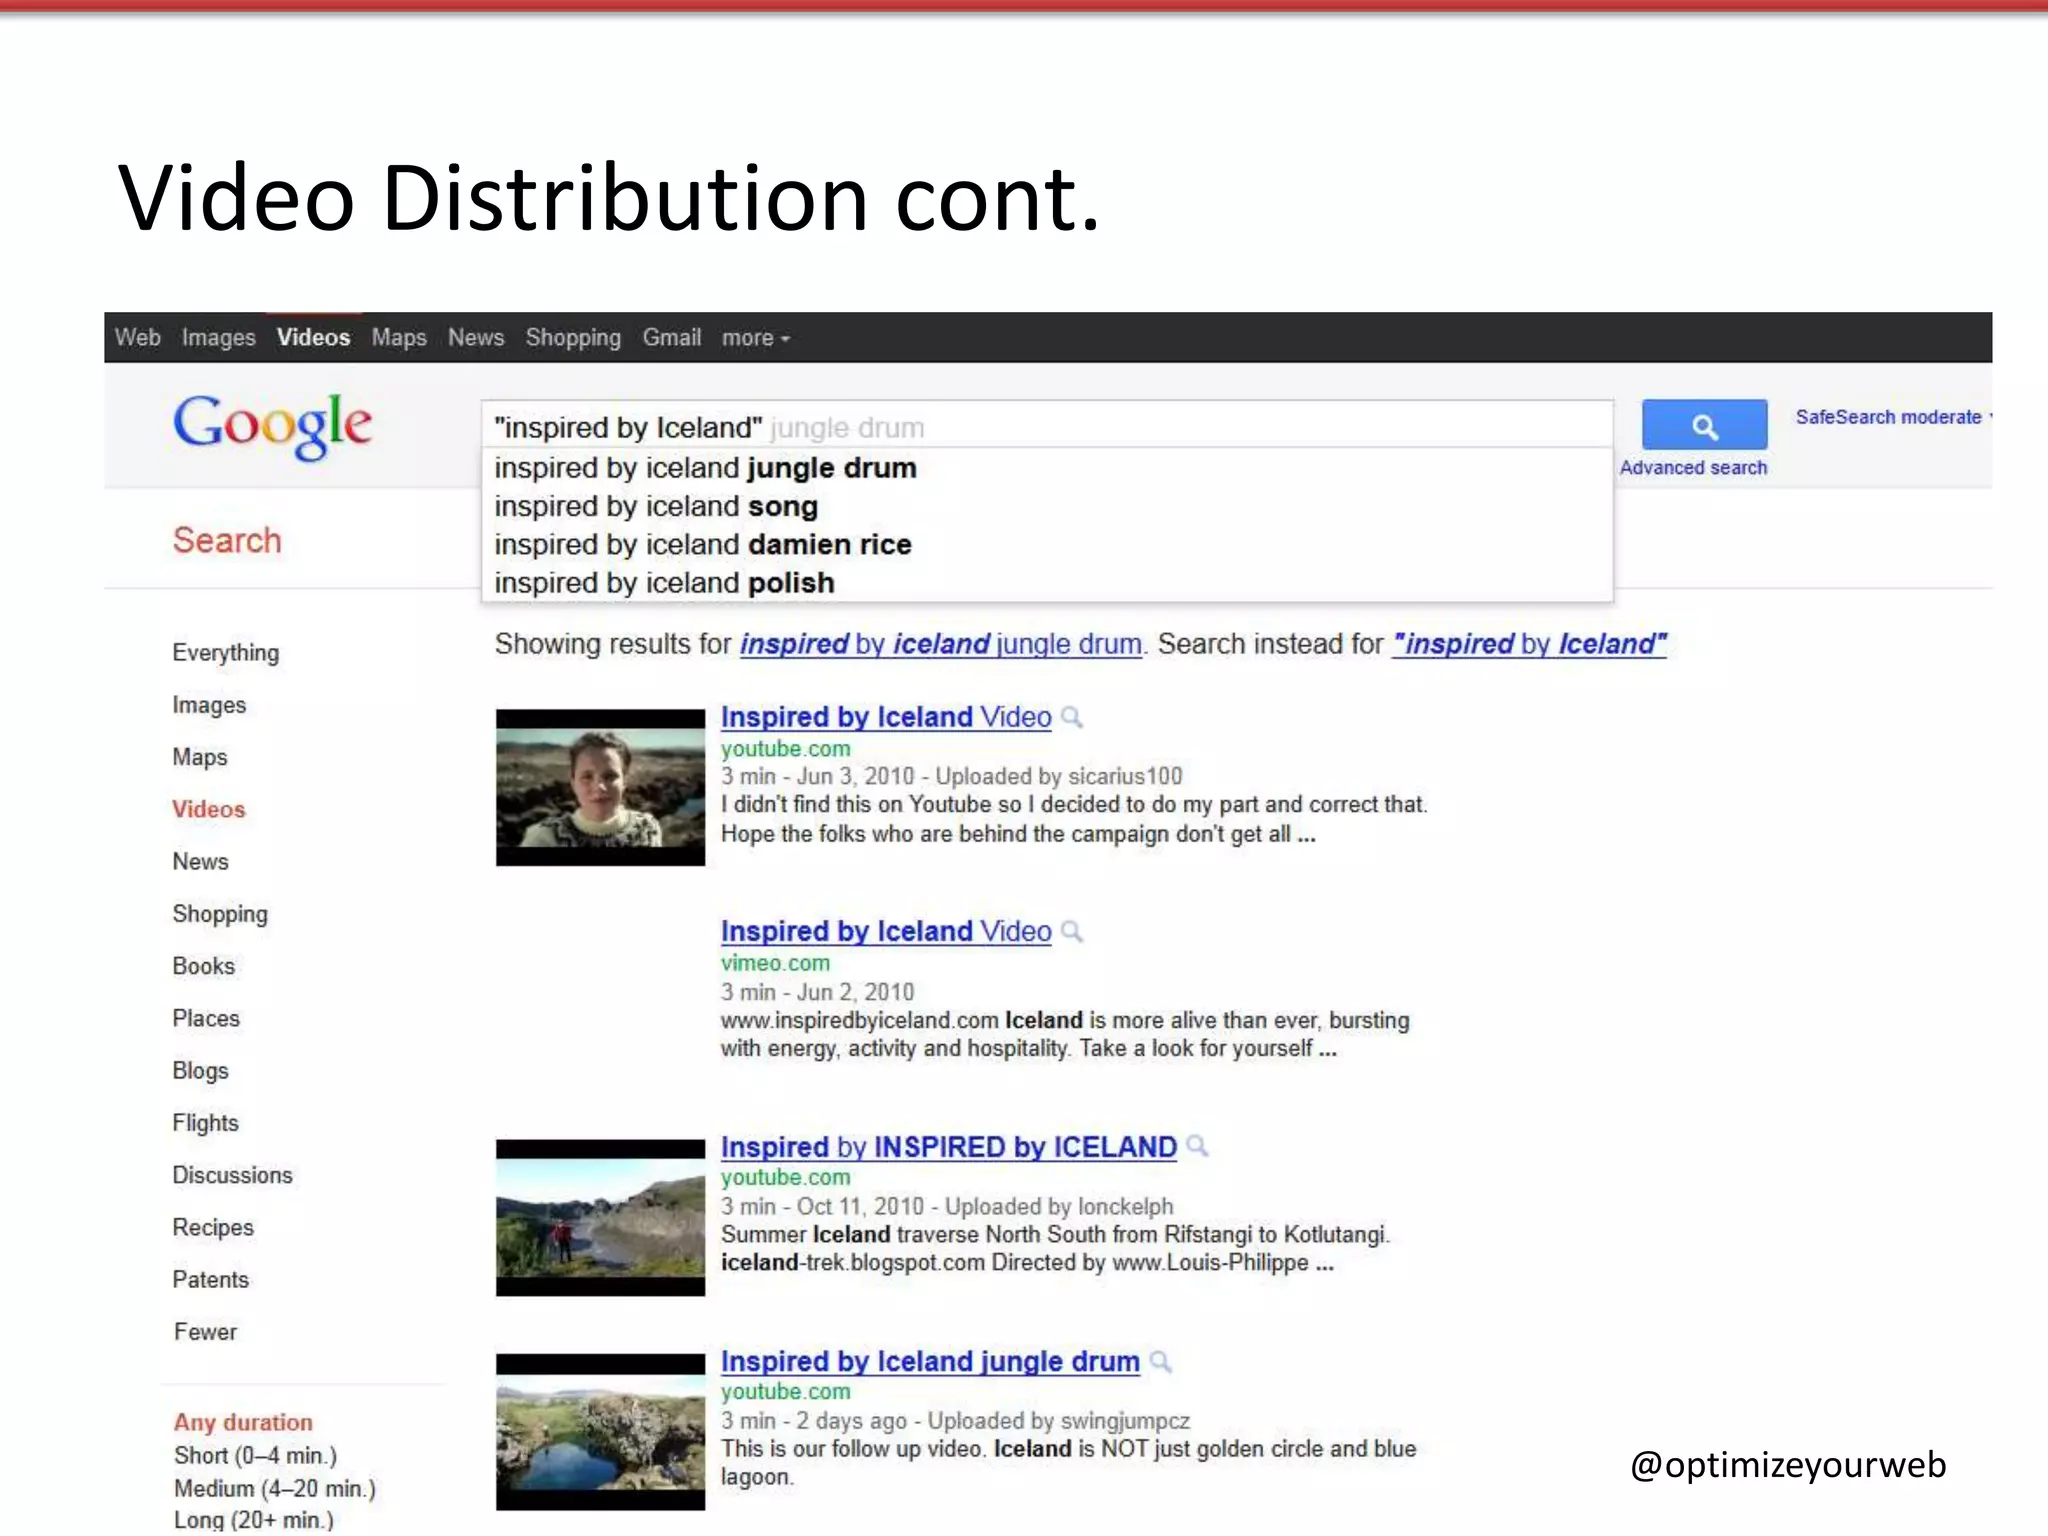Click thumbnail of rocky pool jungle drum video
The height and width of the screenshot is (1536, 2048).
[600, 1432]
